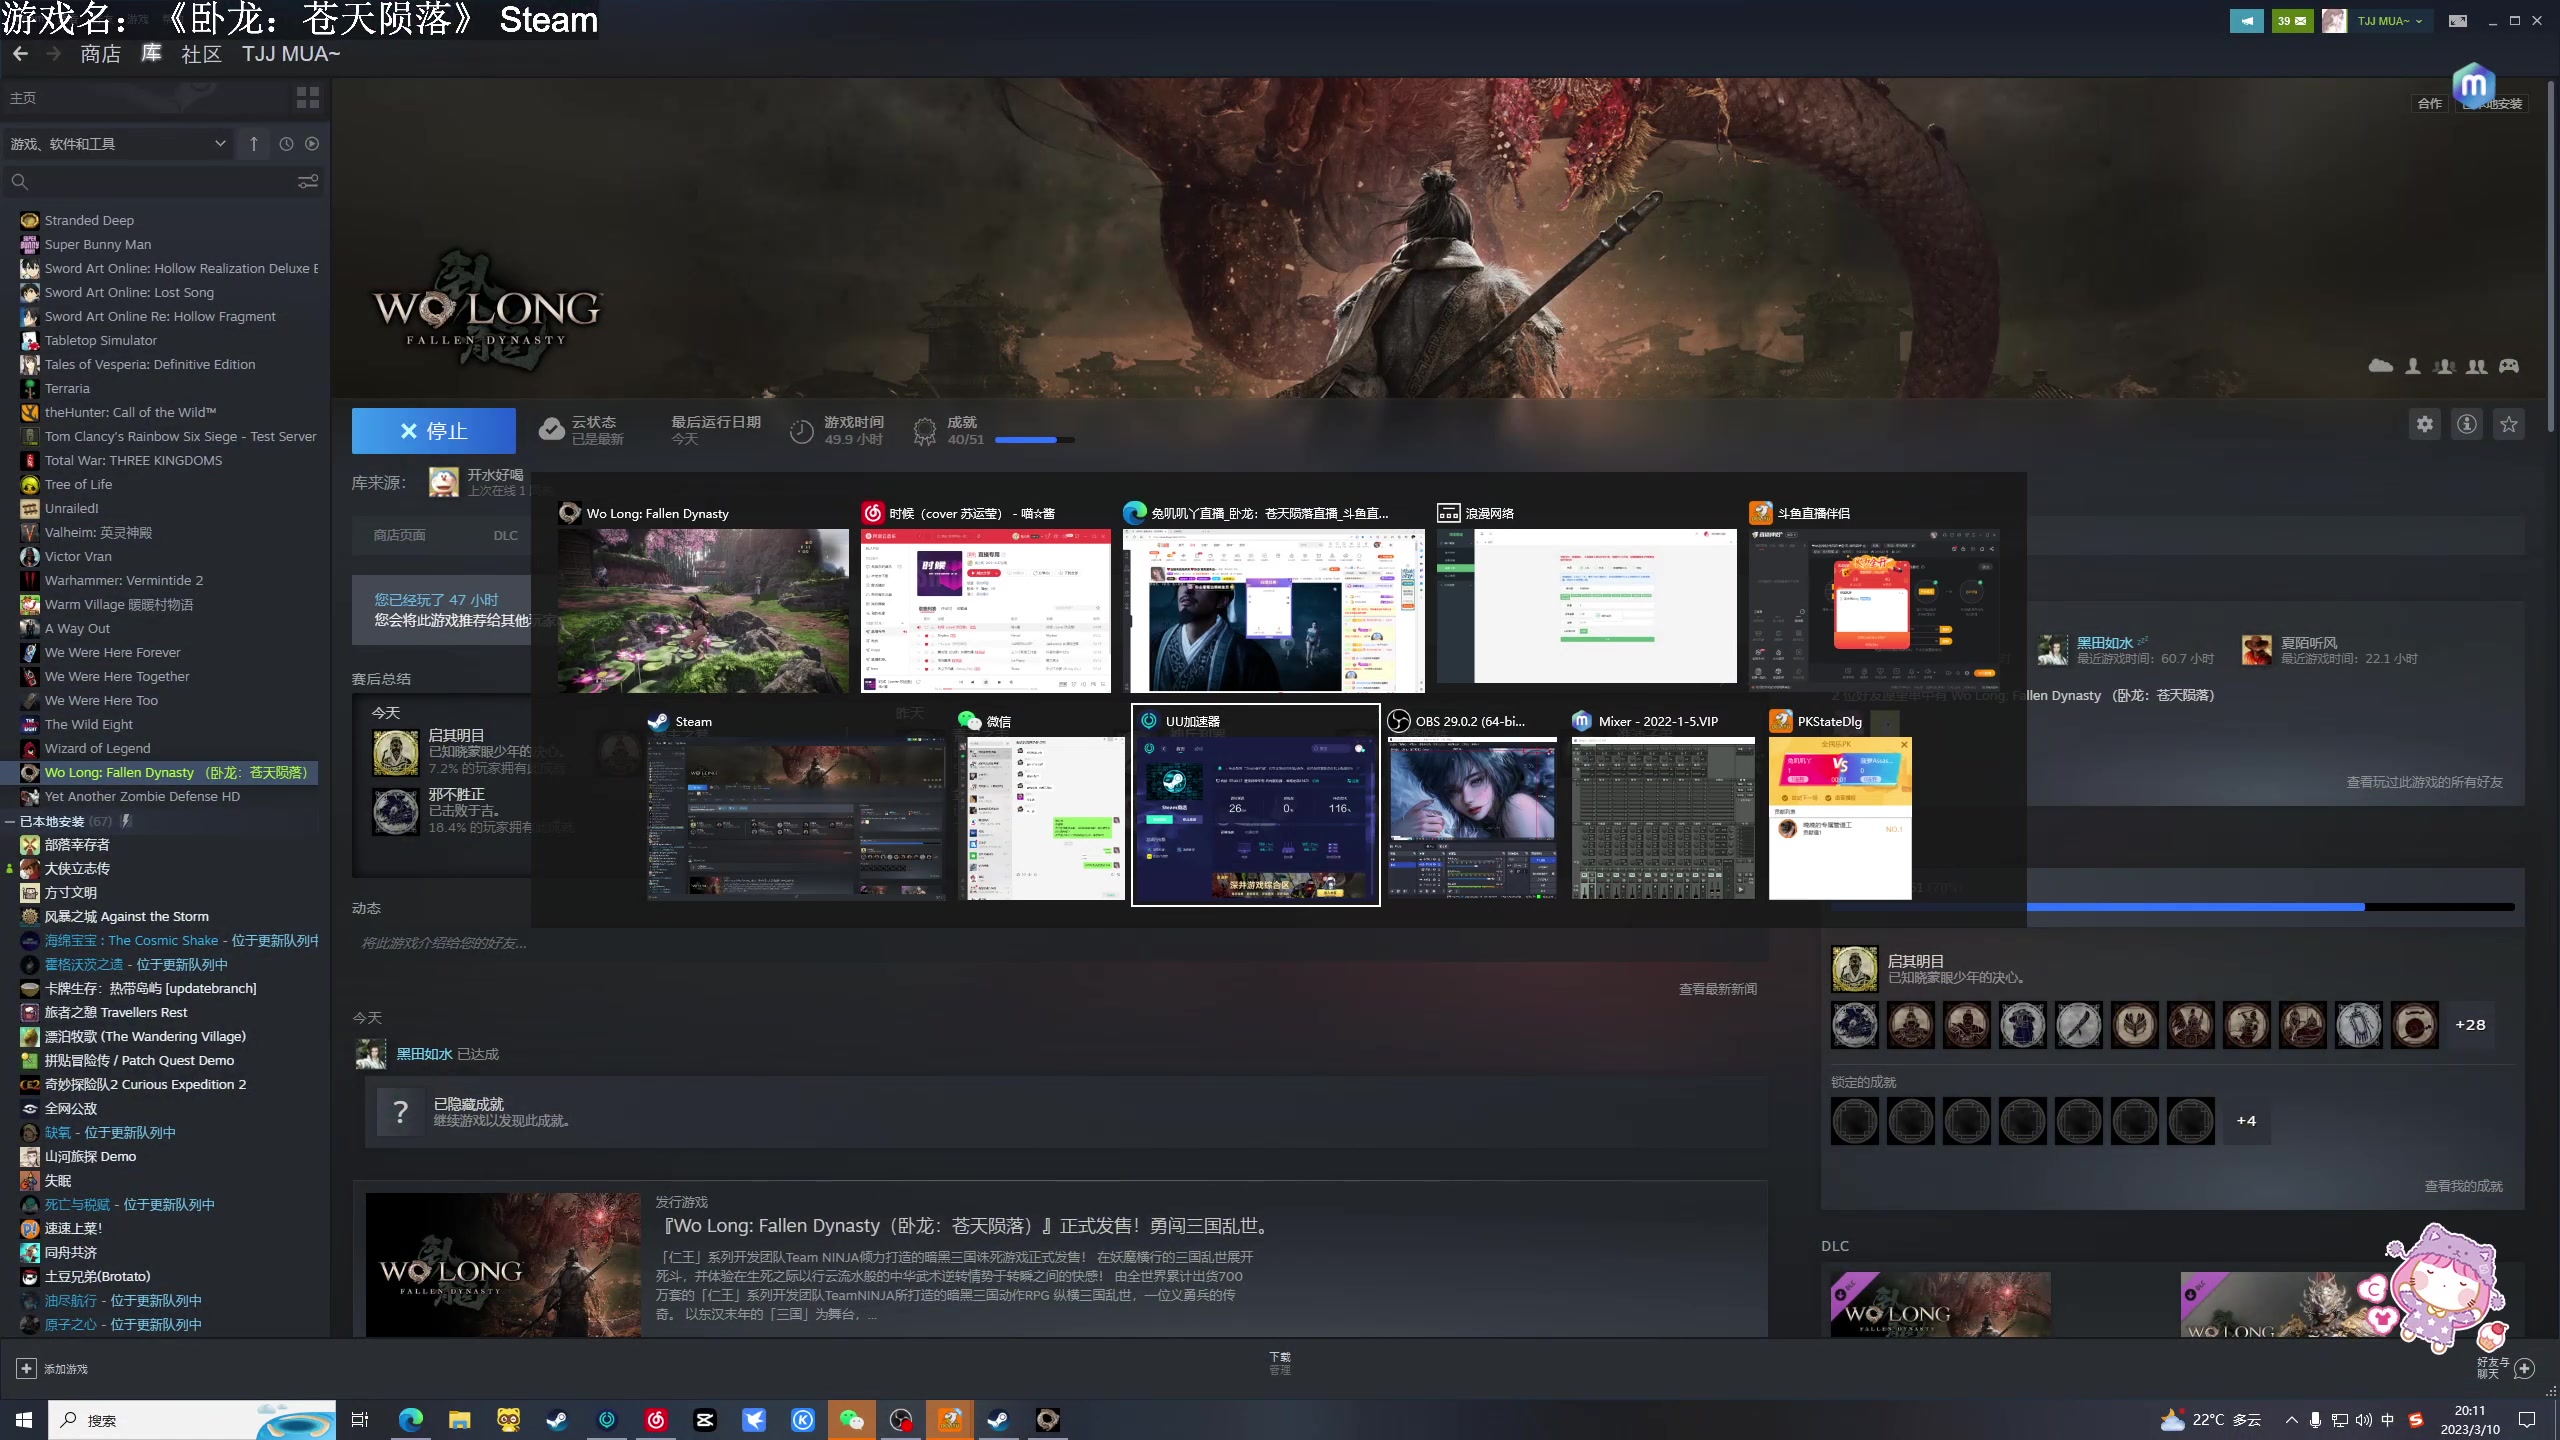Image resolution: width=2560 pixels, height=1440 pixels.
Task: Show hidden system tray icons
Action: [x=2291, y=1420]
